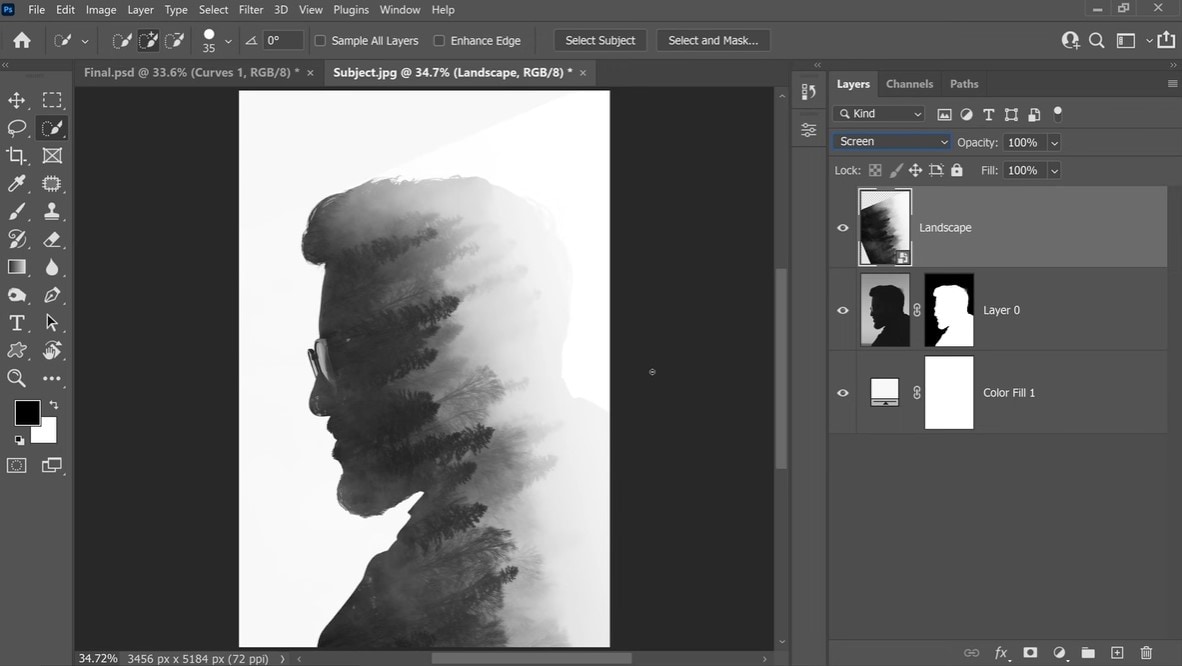
Task: Hide the Color Fill 1 layer
Action: pos(843,393)
